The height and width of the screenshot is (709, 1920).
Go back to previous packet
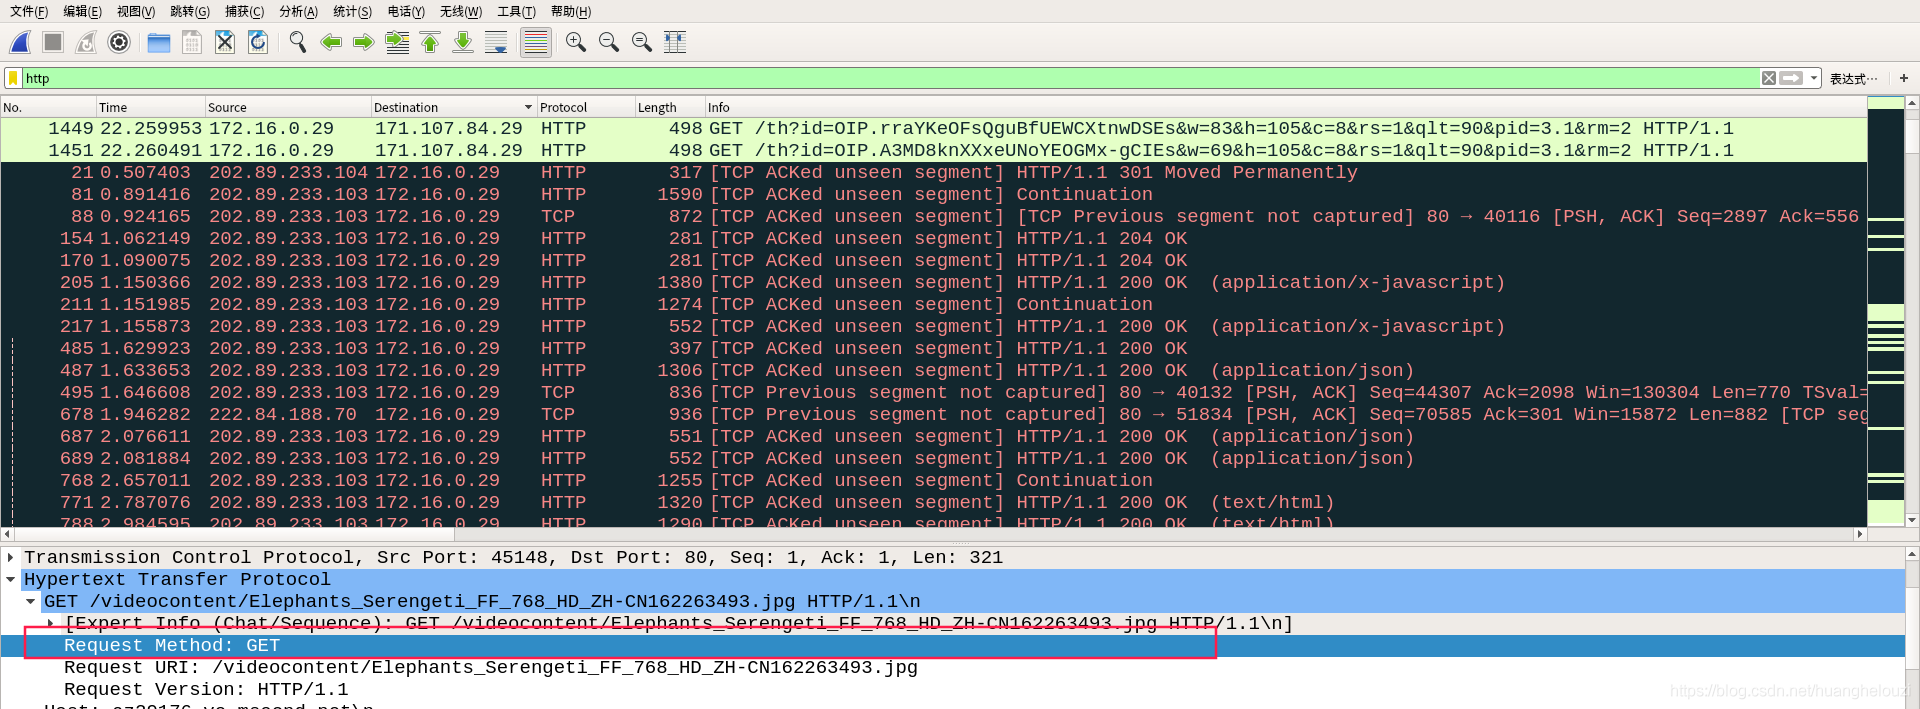[331, 42]
